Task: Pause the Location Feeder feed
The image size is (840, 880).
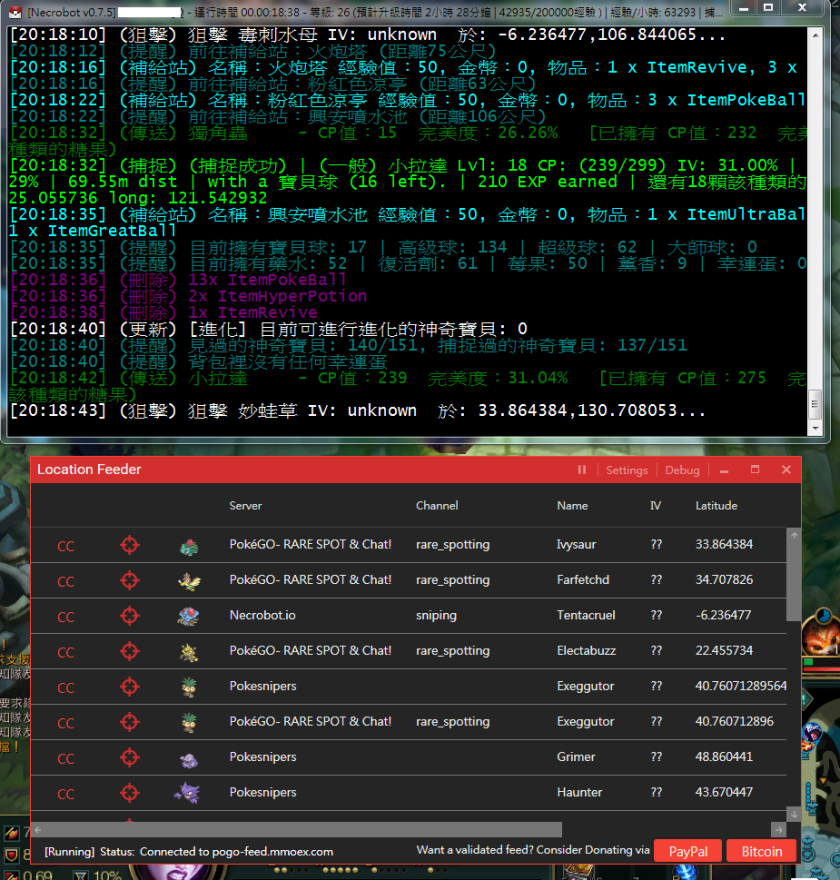Action: [582, 470]
